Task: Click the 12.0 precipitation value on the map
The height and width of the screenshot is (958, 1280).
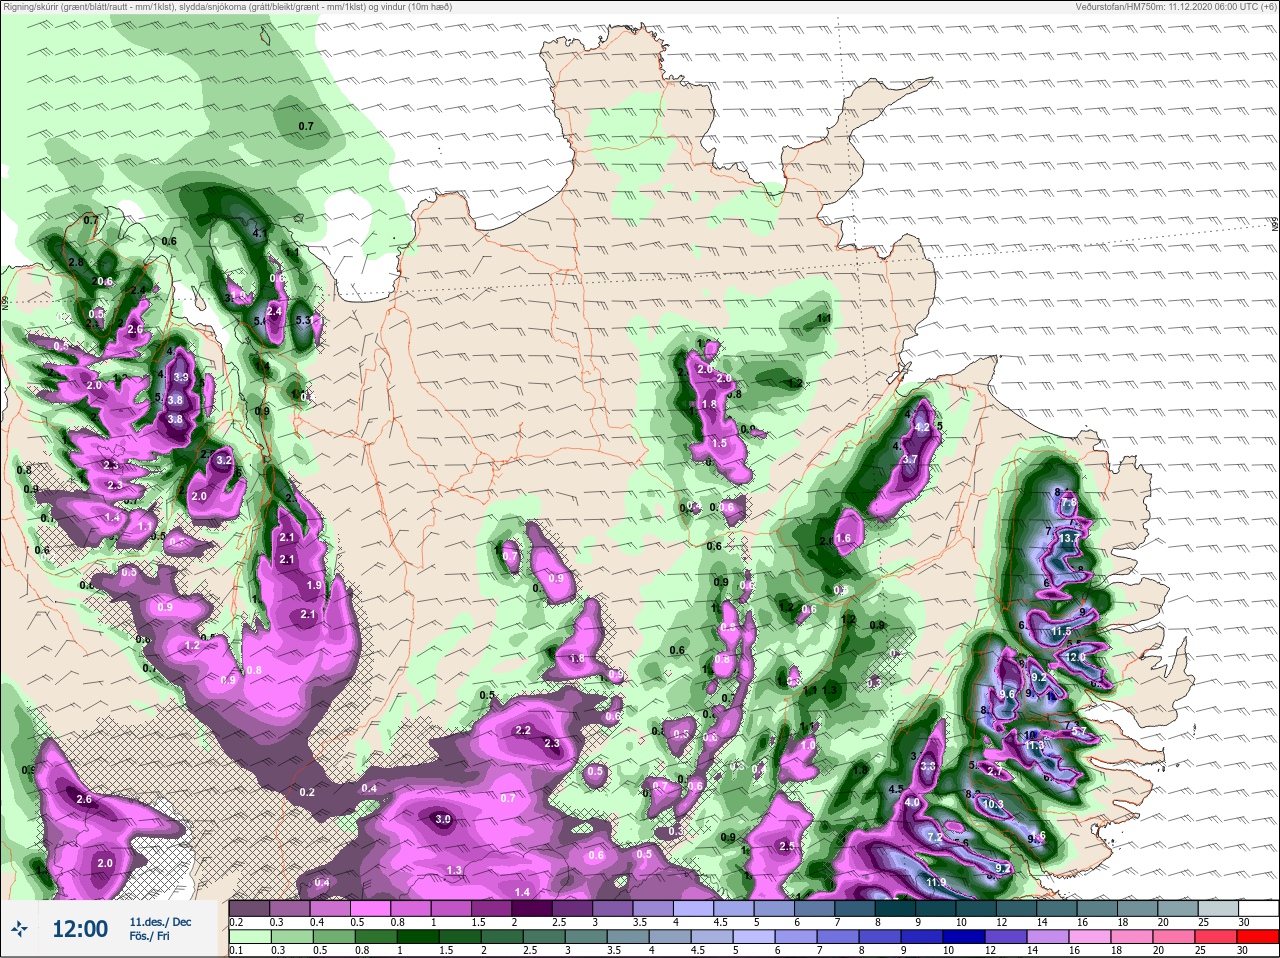Action: (1075, 657)
